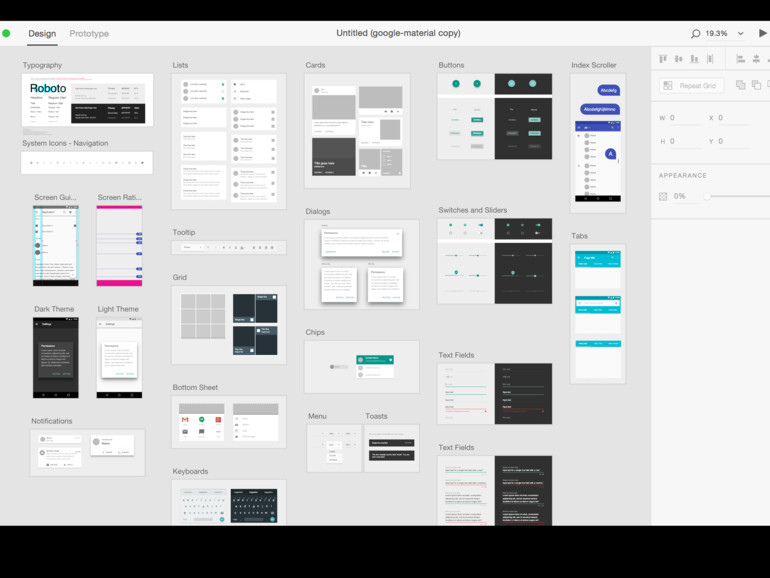Screen dimensions: 770x578
Task: Click the Y position input field
Action: tap(734, 141)
